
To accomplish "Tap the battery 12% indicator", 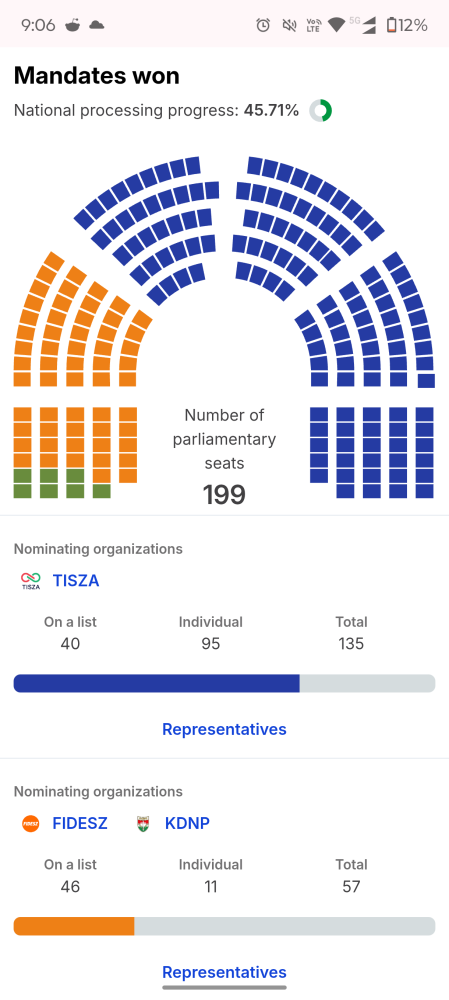I will (x=407, y=26).
